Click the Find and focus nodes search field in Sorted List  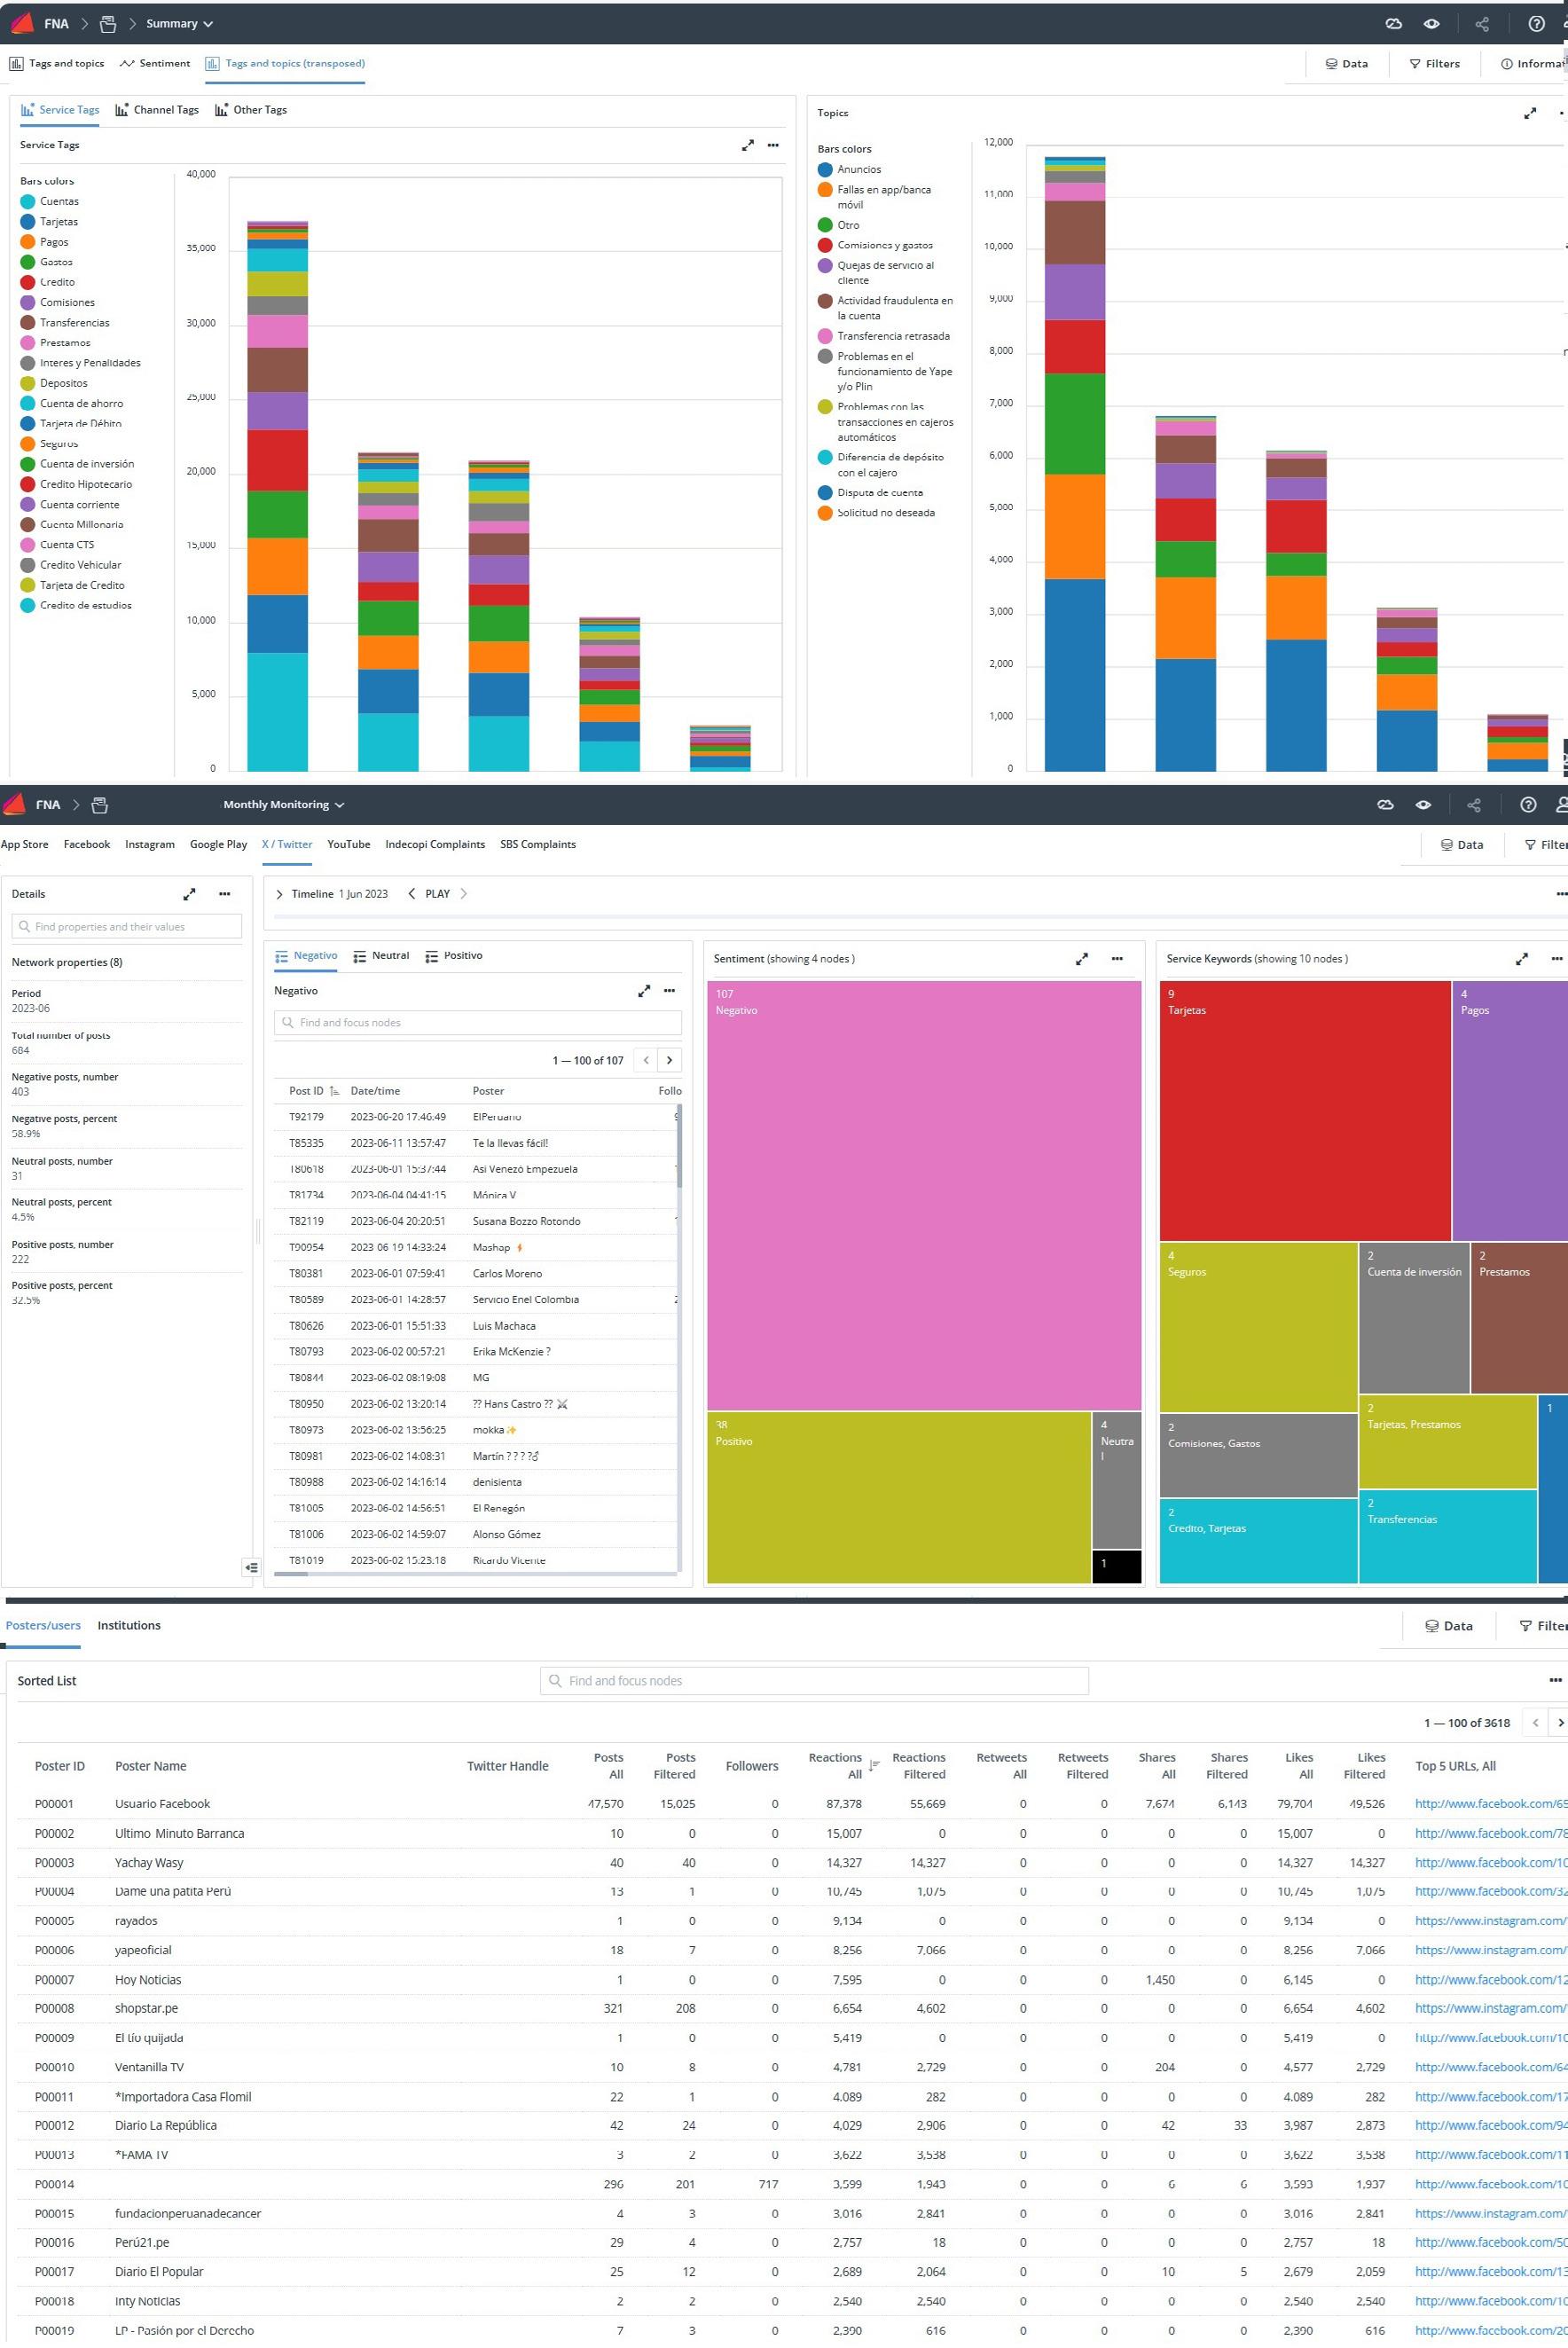pyautogui.click(x=814, y=1681)
